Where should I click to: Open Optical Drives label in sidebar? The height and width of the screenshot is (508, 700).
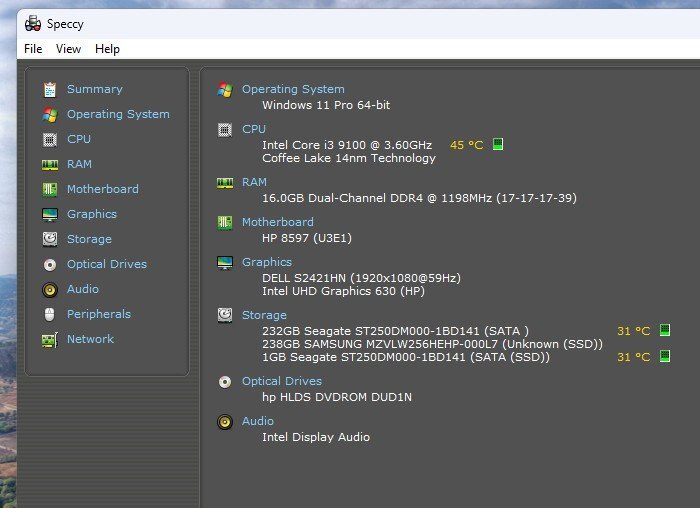click(107, 264)
